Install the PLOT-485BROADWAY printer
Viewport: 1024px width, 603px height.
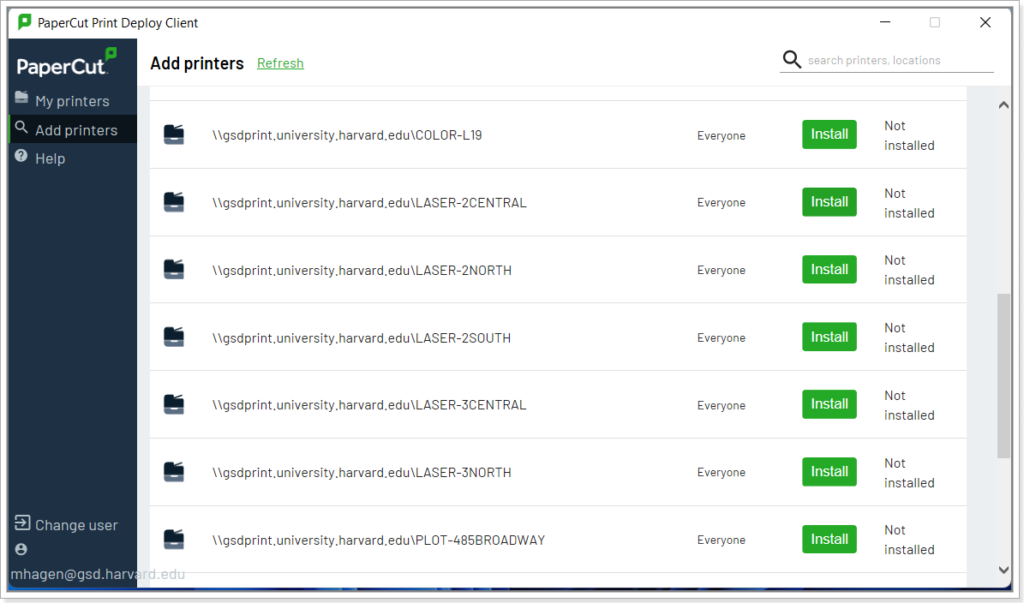(x=829, y=539)
